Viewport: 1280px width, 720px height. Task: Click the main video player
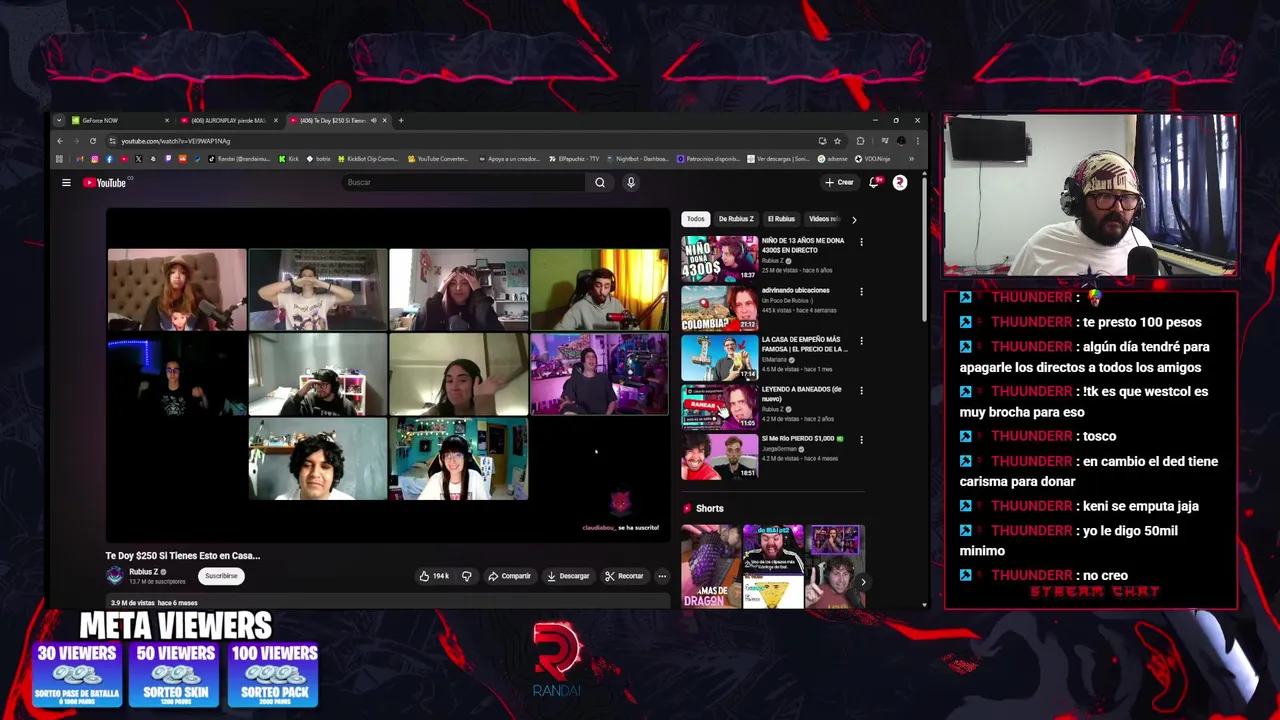point(388,375)
